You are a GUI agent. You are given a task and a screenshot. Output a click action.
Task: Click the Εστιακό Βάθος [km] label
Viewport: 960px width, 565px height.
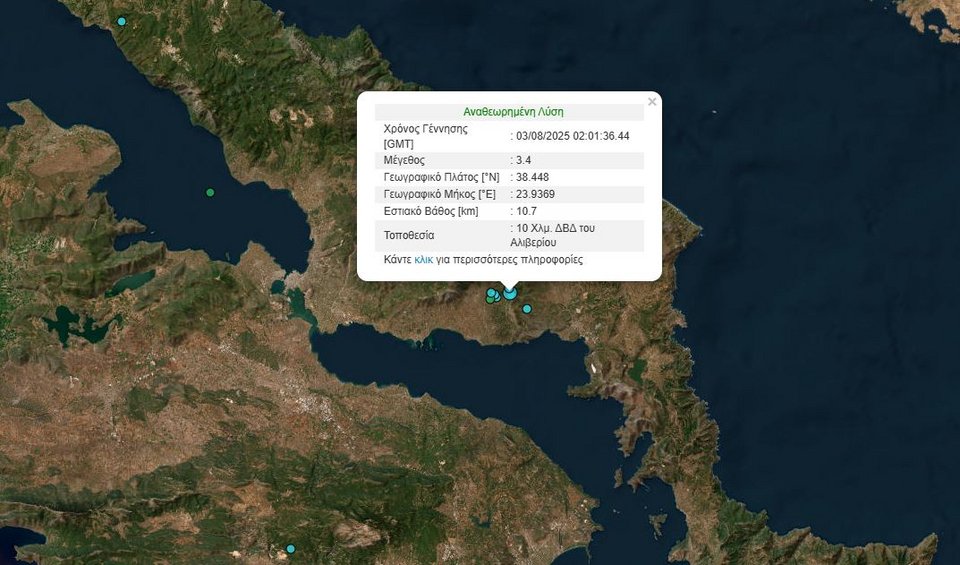pyautogui.click(x=432, y=211)
